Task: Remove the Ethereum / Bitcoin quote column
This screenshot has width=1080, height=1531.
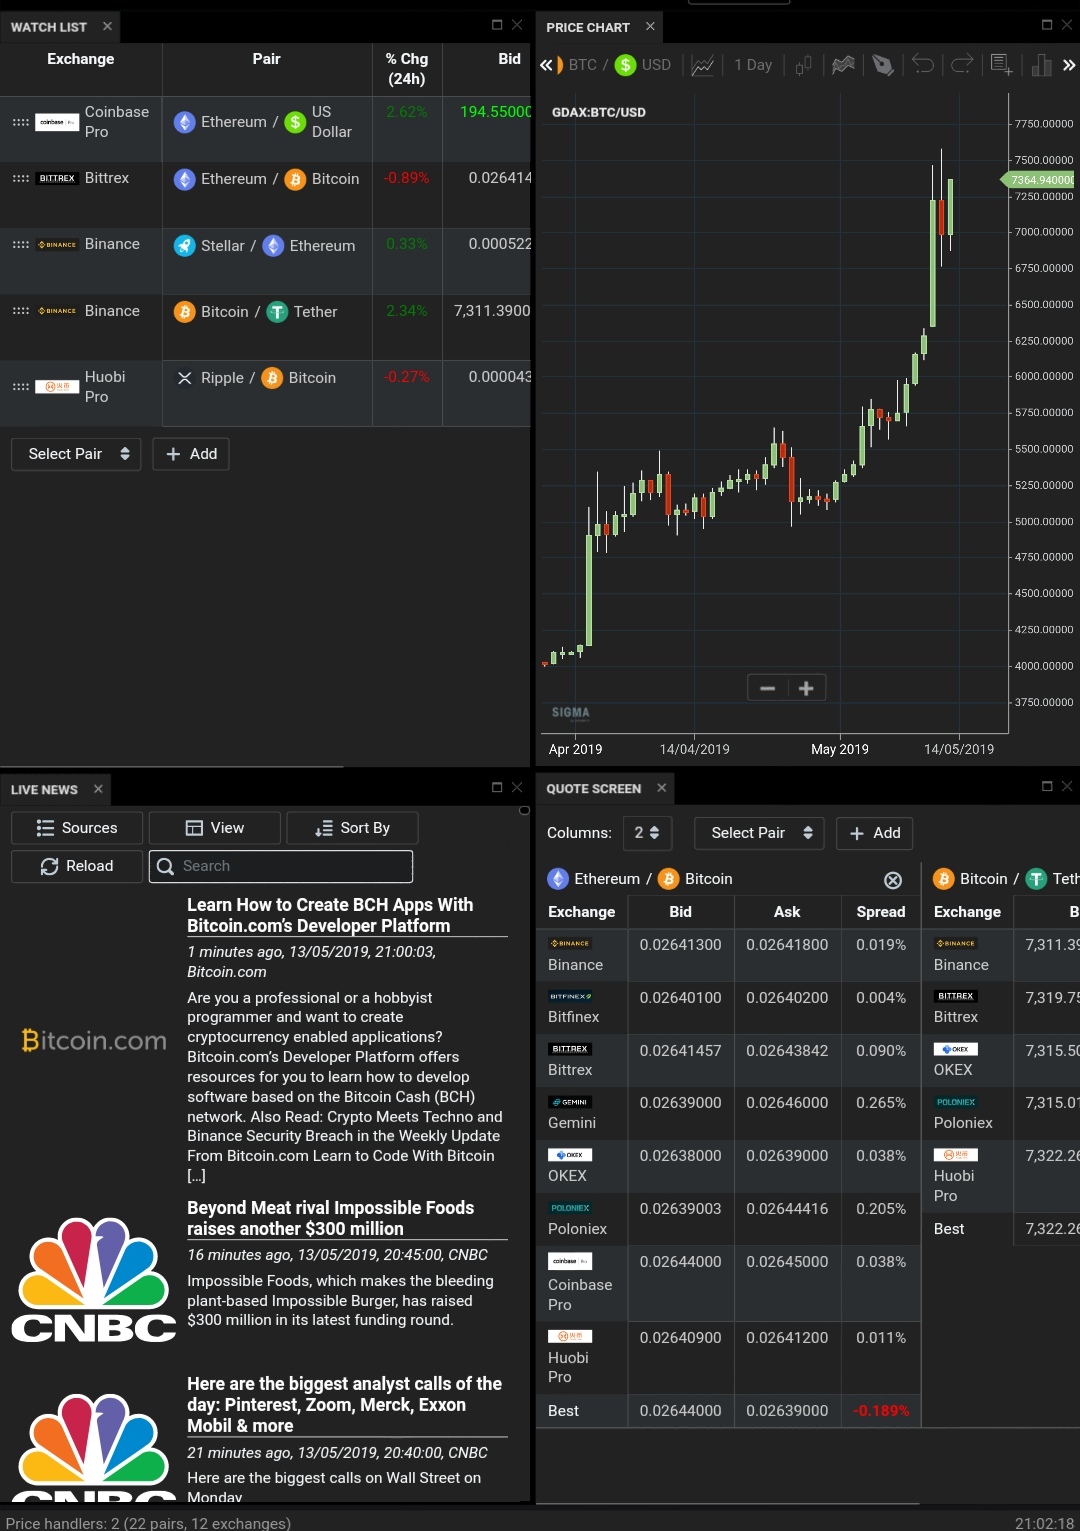Action: pos(893,880)
